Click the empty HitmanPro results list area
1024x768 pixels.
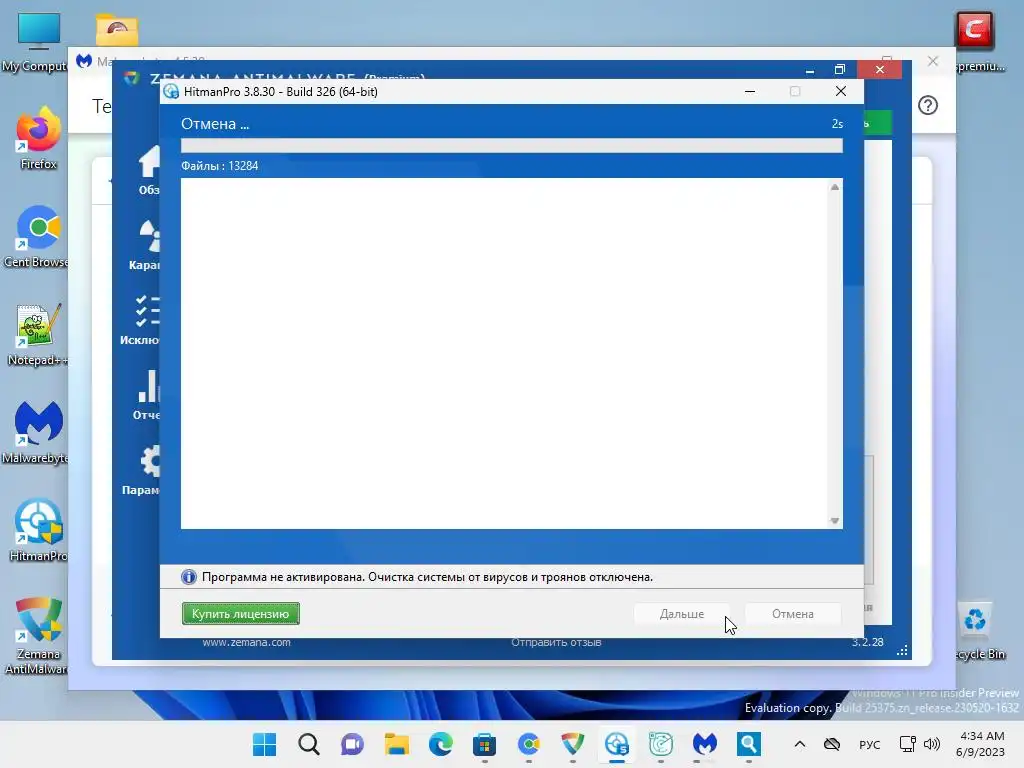point(504,353)
